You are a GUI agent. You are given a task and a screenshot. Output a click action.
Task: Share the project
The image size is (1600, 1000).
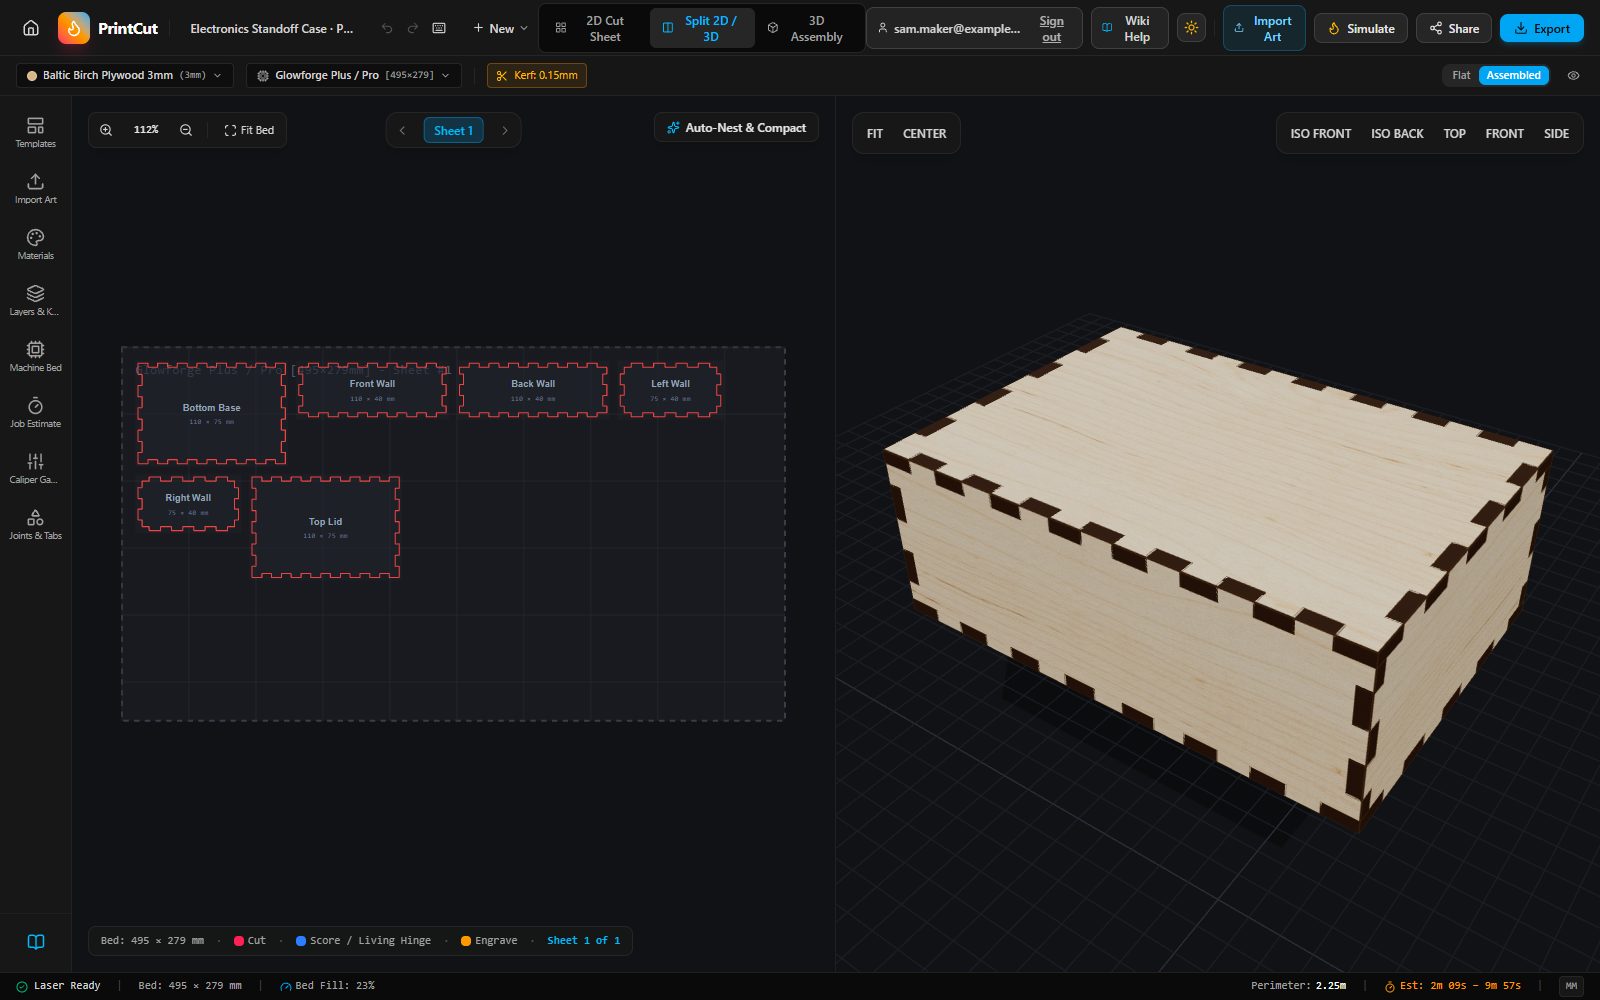click(1454, 28)
